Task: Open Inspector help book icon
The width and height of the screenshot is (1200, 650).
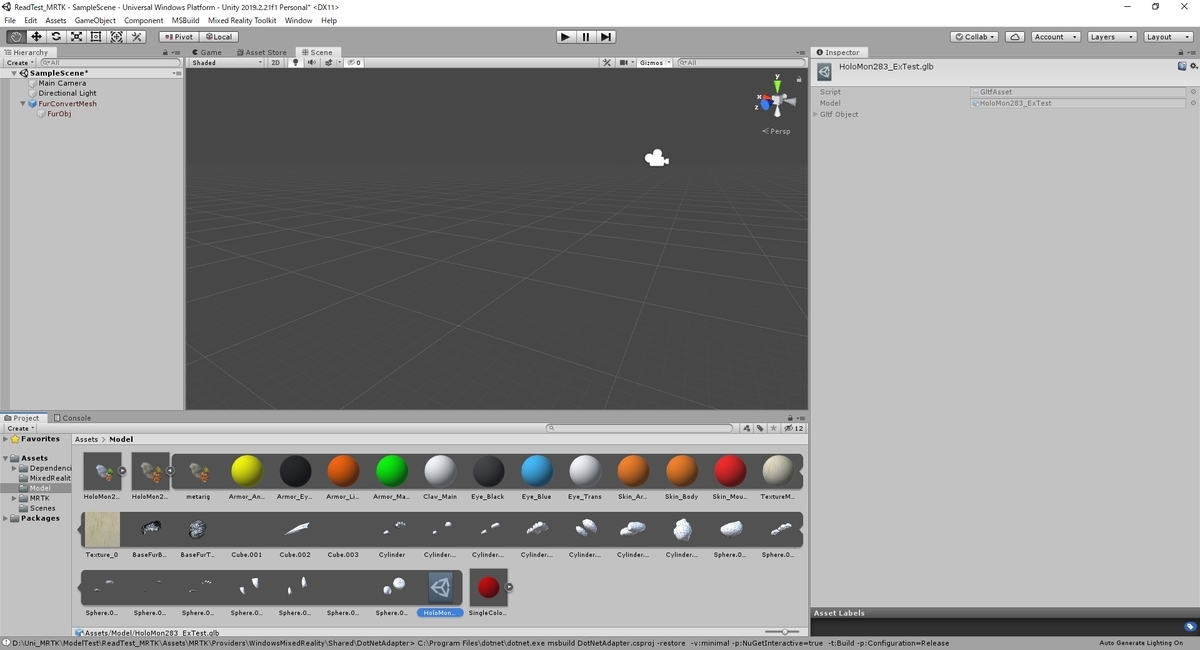Action: coord(1181,67)
